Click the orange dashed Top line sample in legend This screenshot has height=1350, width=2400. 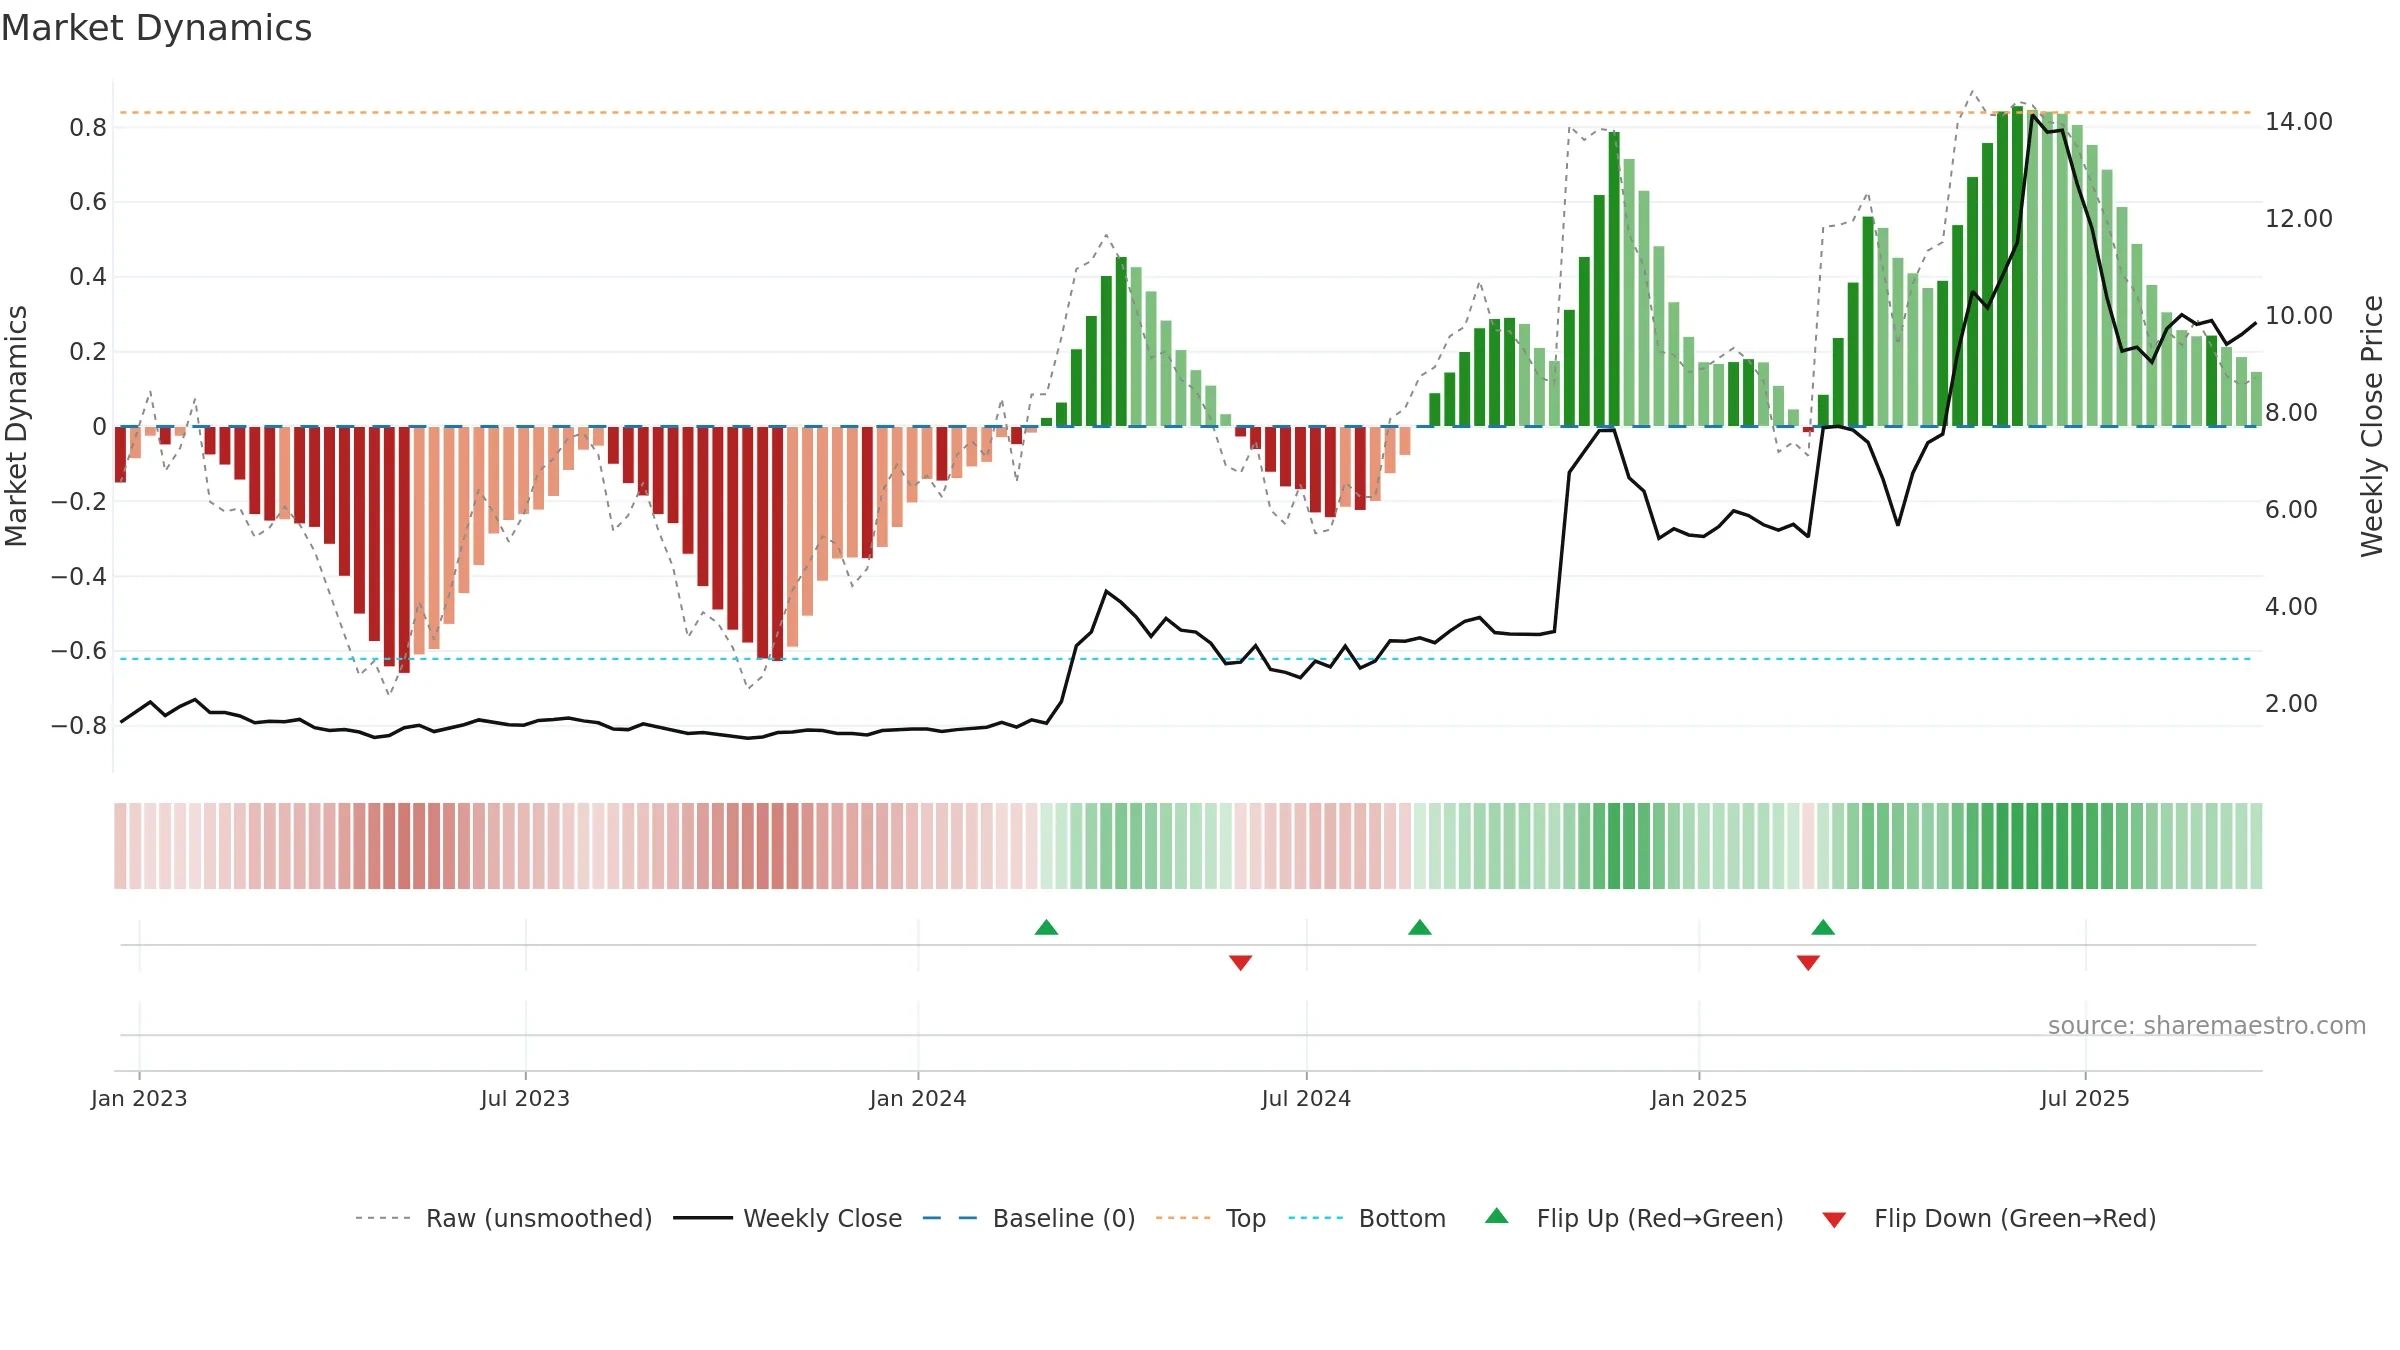tap(1183, 1218)
